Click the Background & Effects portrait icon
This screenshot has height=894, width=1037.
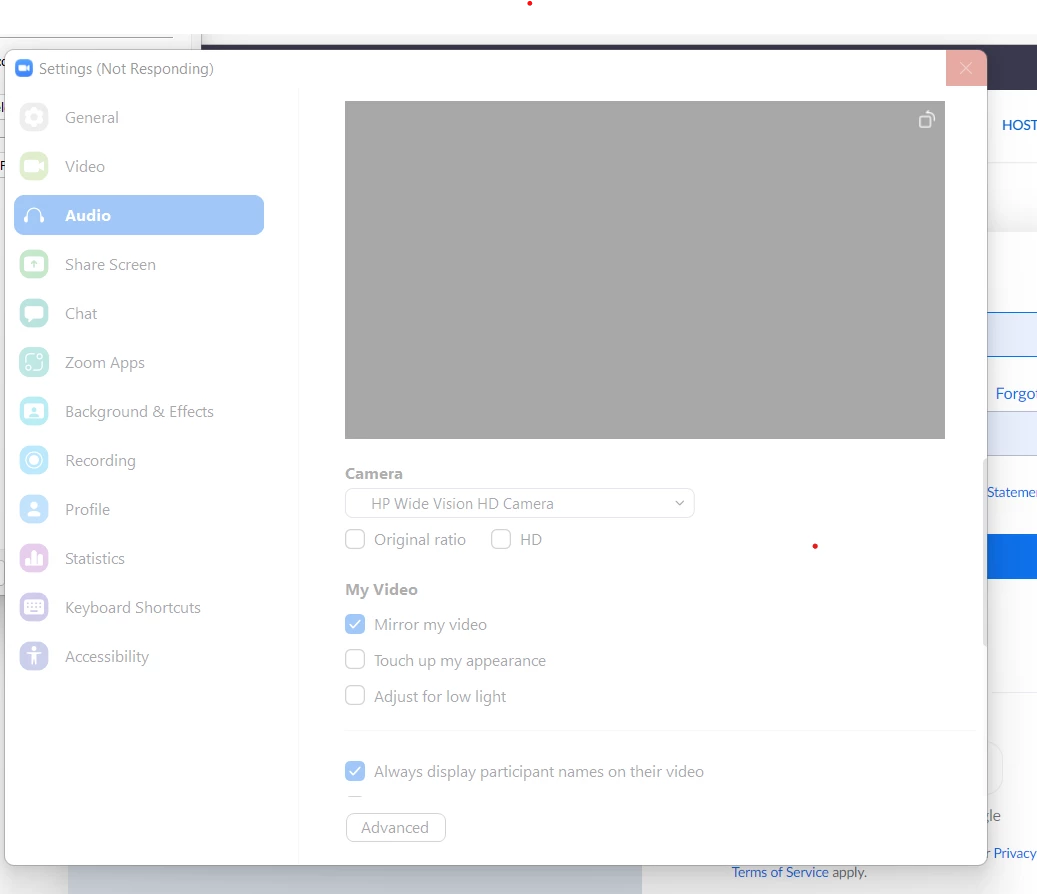[34, 411]
